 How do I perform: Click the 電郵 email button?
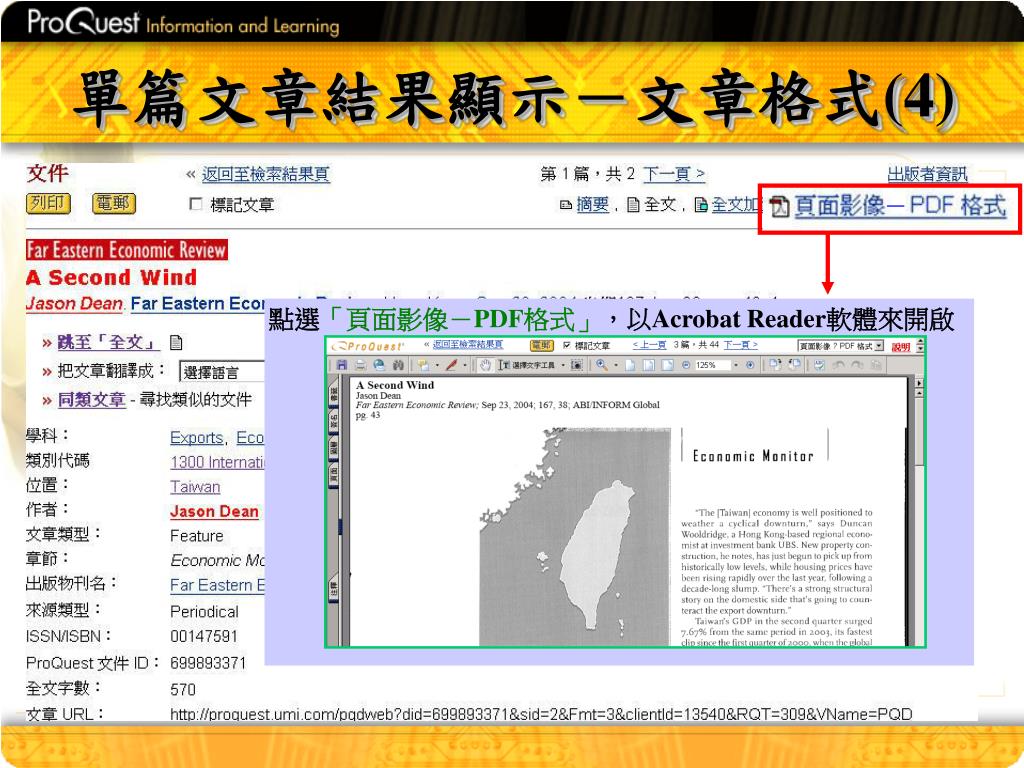[x=113, y=203]
